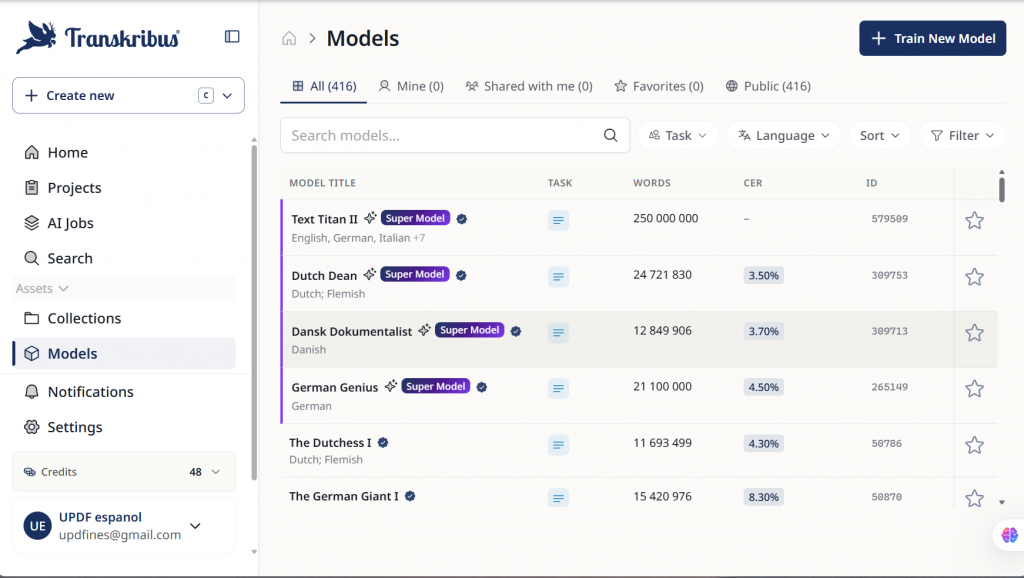The image size is (1024, 578).
Task: Open the Language filter dropdown
Action: point(784,135)
